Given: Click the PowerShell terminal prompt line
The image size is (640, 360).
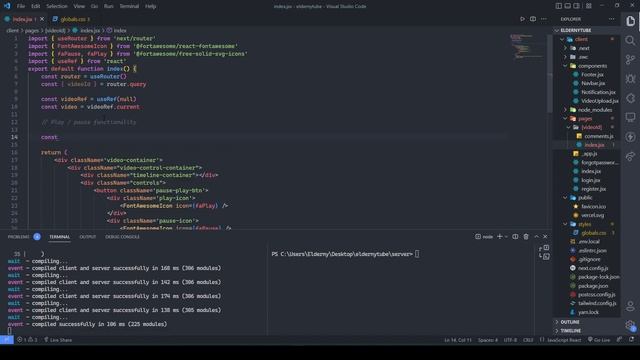Looking at the screenshot, I should coord(345,254).
